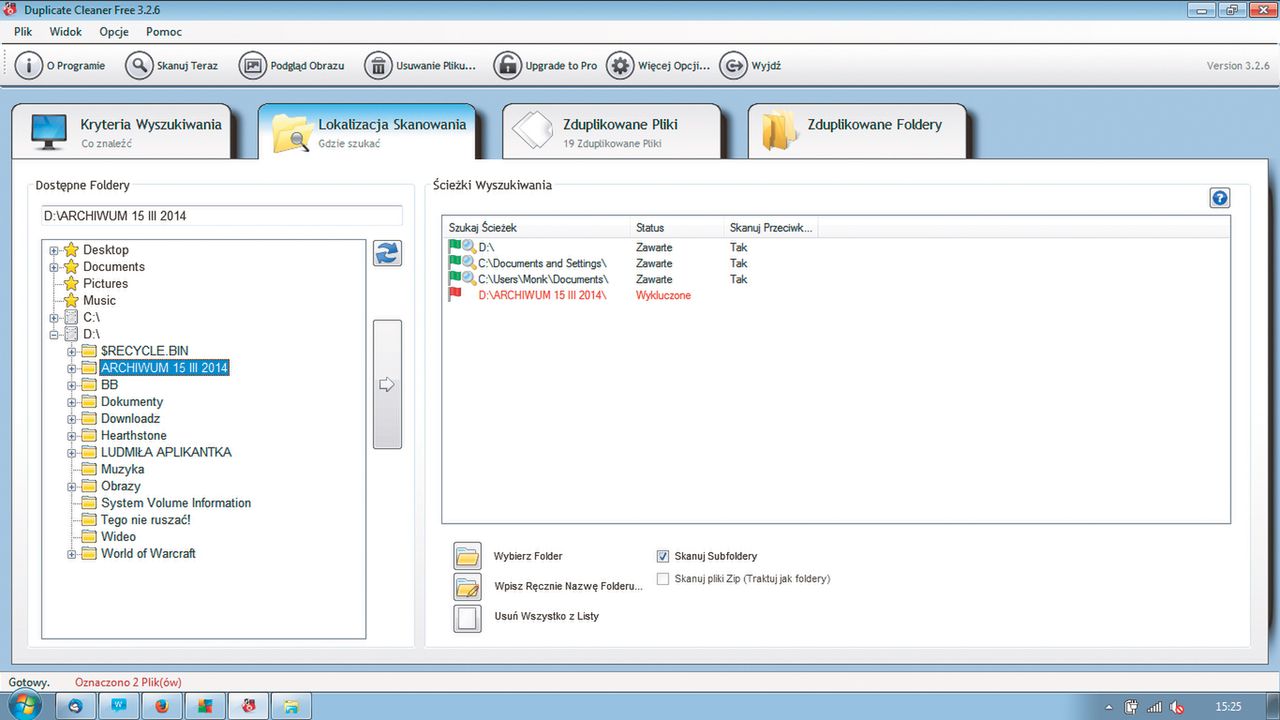
Task: Click the Wykluczone status cell
Action: click(663, 295)
